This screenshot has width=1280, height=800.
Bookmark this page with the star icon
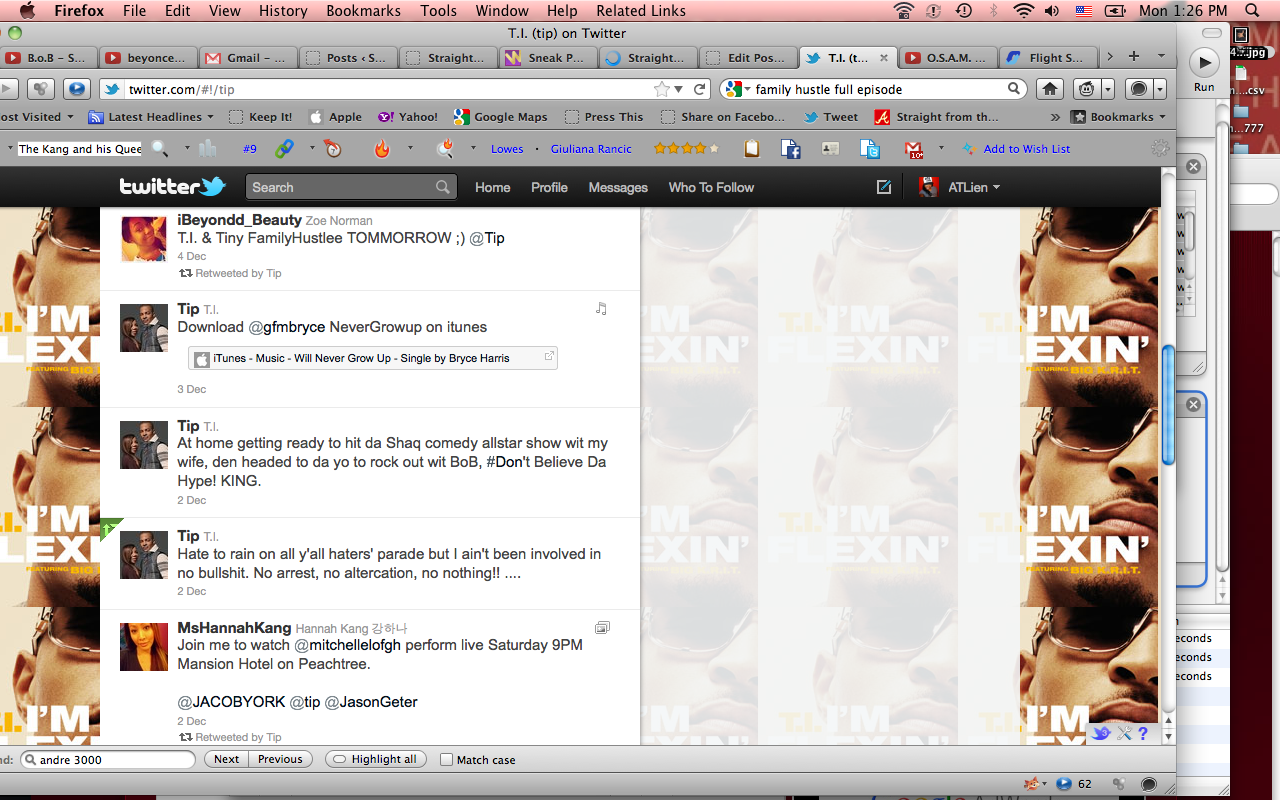tap(661, 89)
